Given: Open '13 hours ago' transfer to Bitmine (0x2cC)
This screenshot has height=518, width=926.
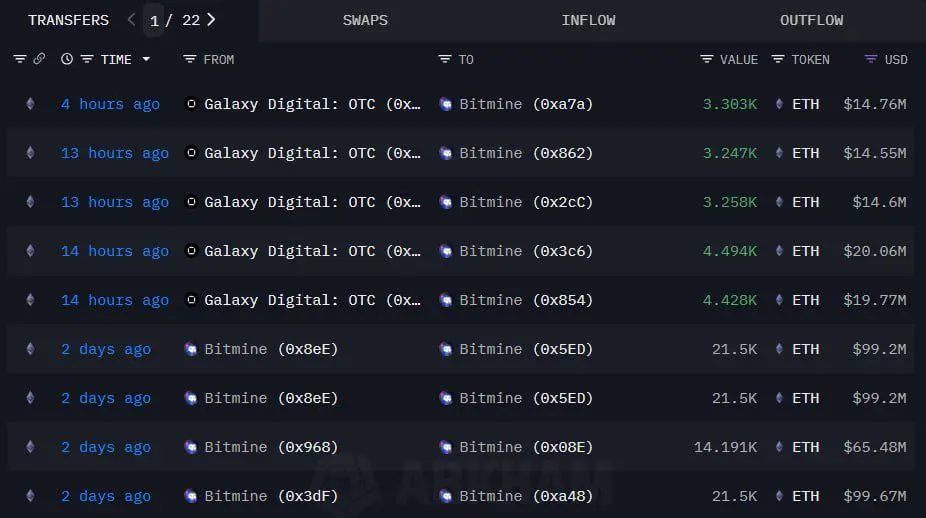Looking at the screenshot, I should 115,203.
